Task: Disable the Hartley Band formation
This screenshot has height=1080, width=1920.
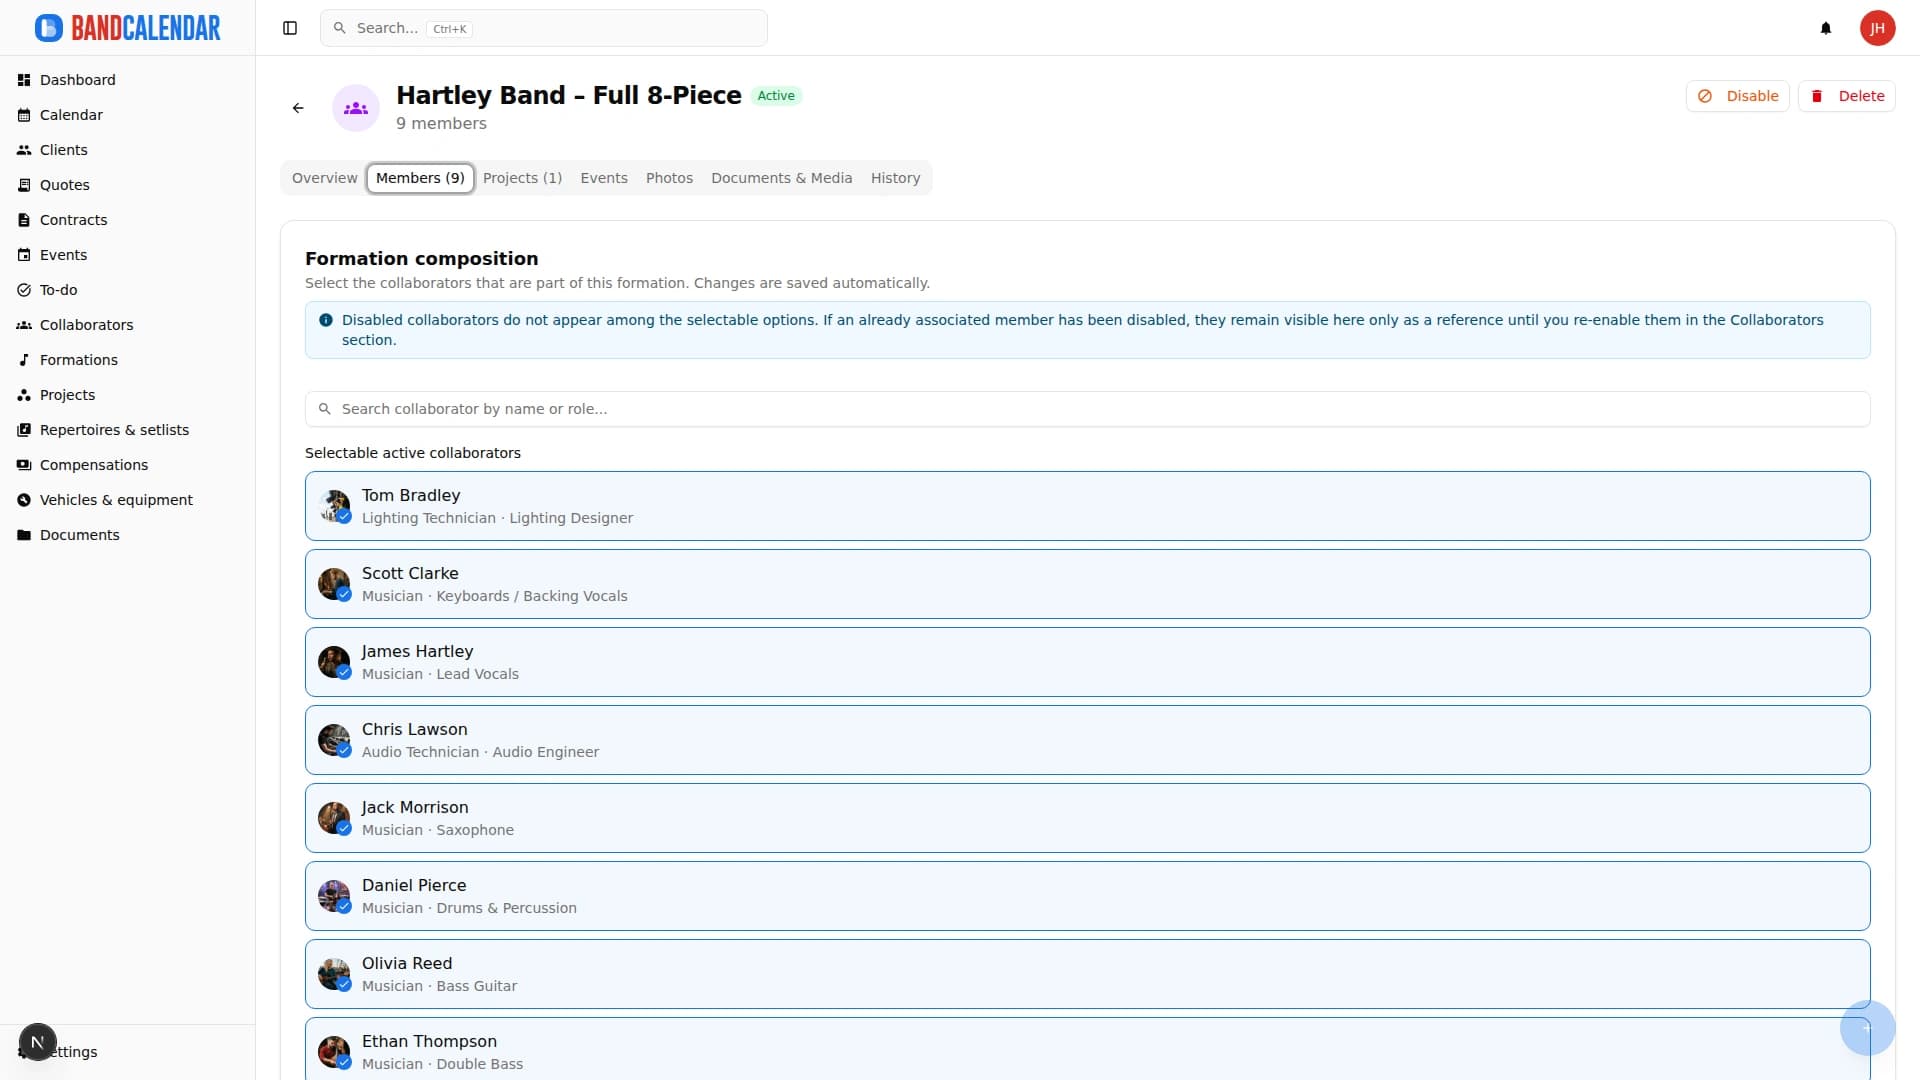Action: coord(1738,96)
